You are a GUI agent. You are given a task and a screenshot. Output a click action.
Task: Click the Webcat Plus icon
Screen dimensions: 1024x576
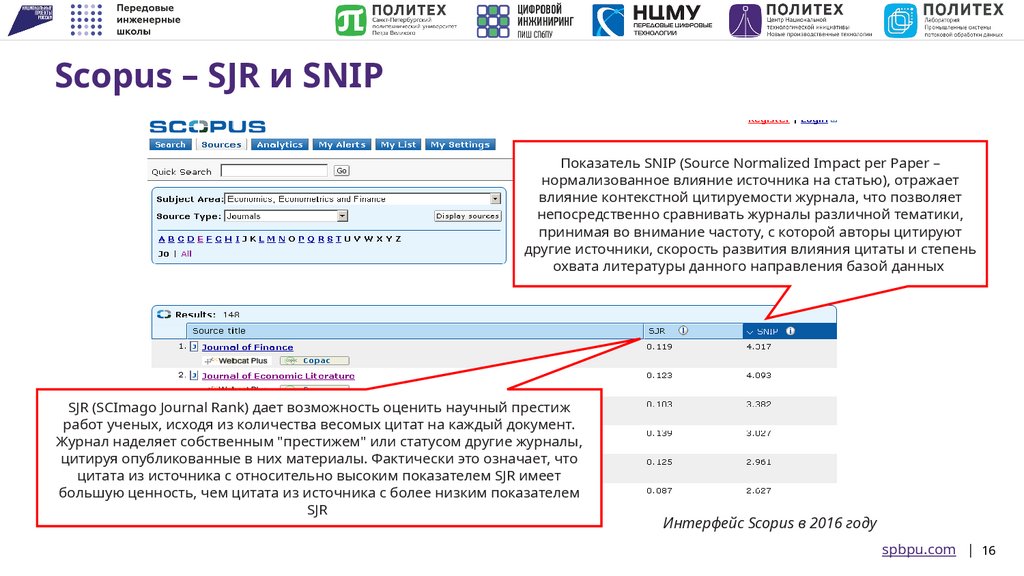238,359
